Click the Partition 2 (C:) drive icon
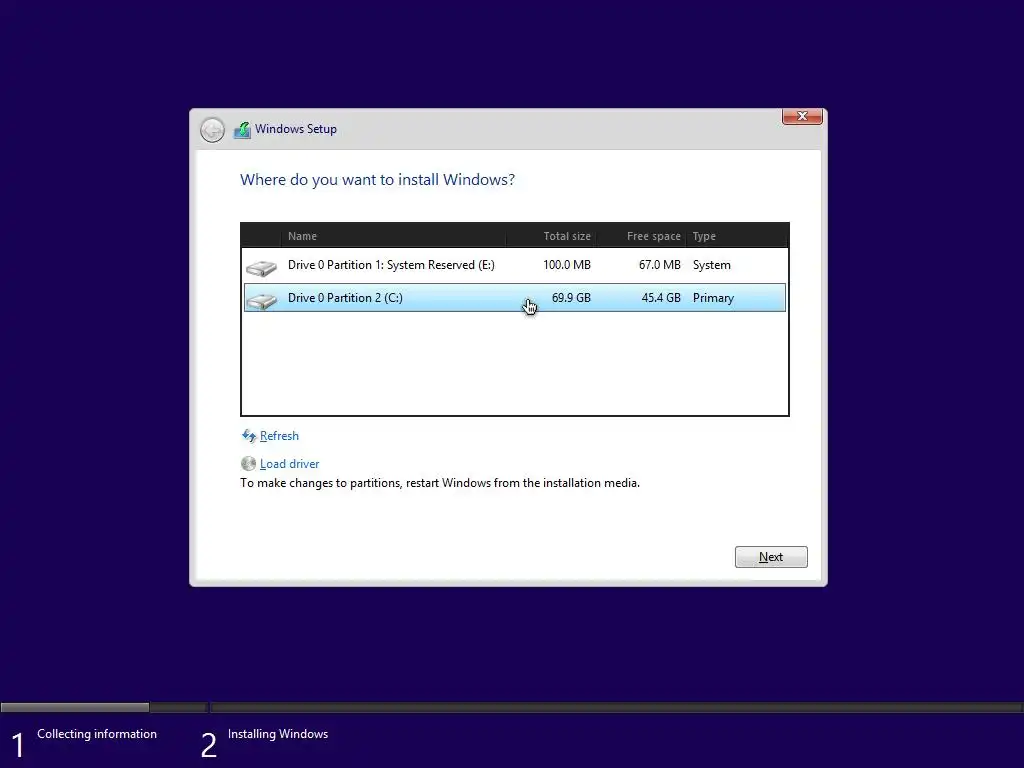The image size is (1024, 768). (261, 300)
